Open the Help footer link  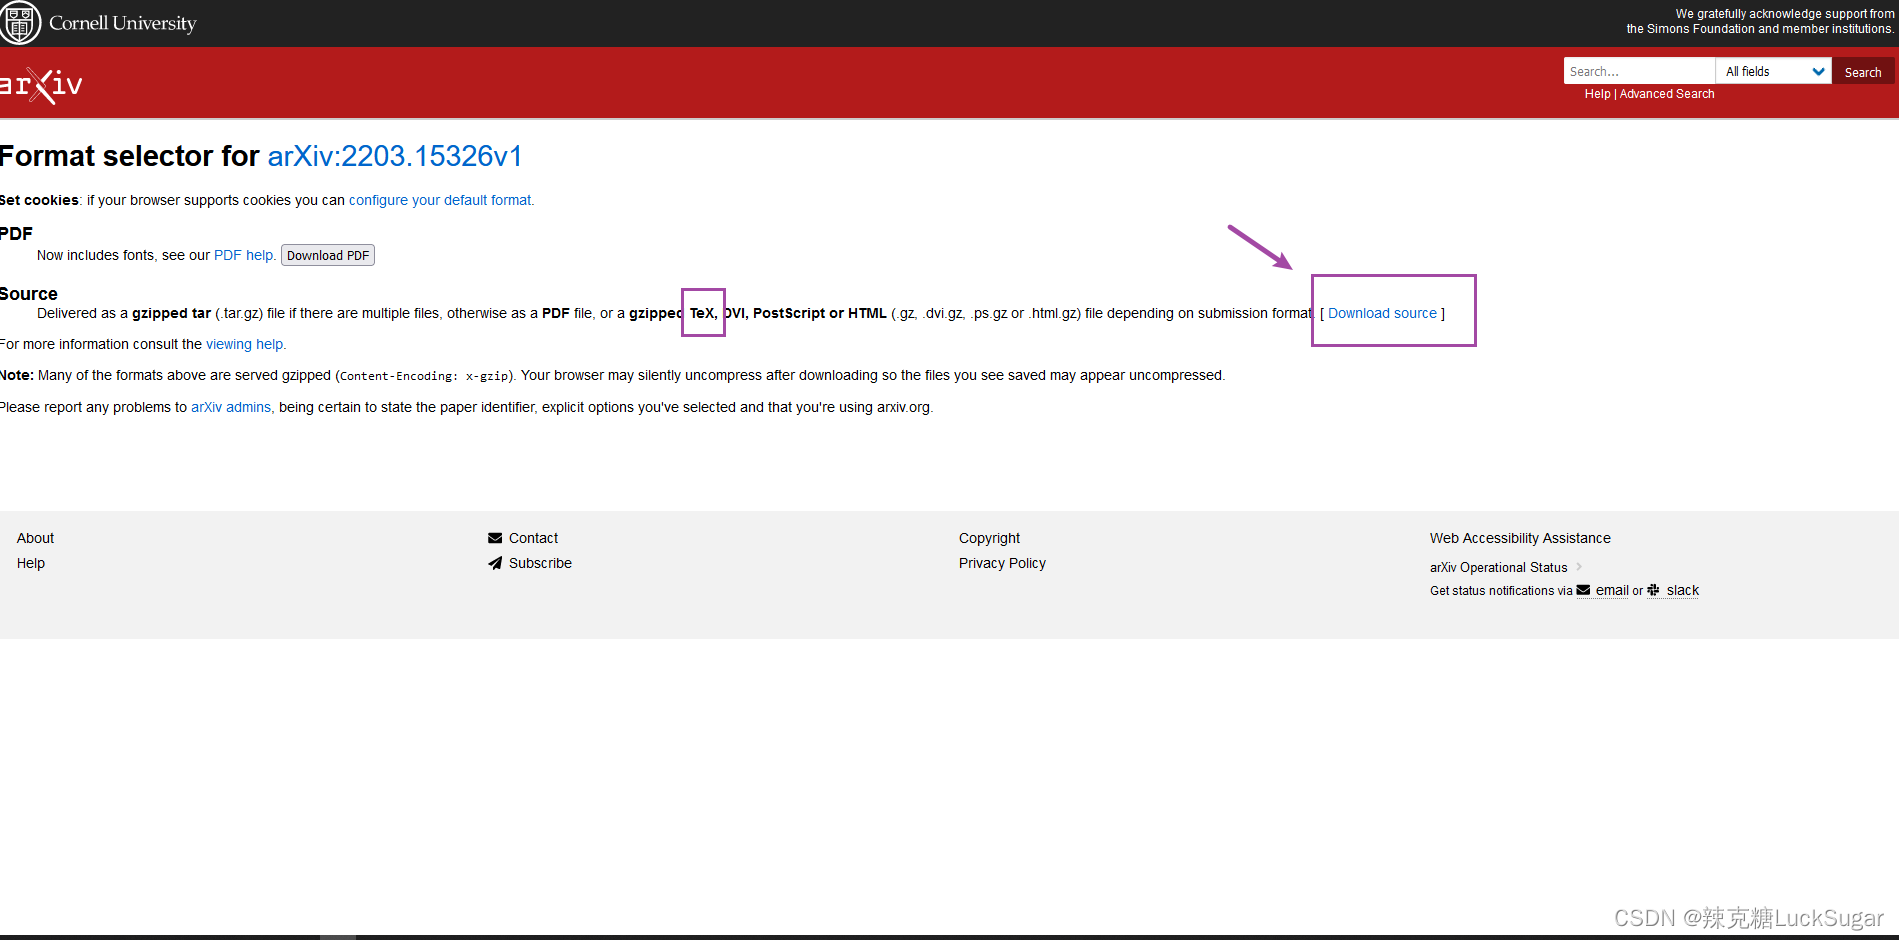(31, 563)
